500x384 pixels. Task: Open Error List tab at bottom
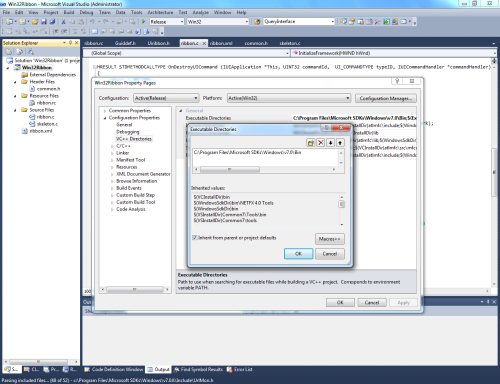[239, 369]
